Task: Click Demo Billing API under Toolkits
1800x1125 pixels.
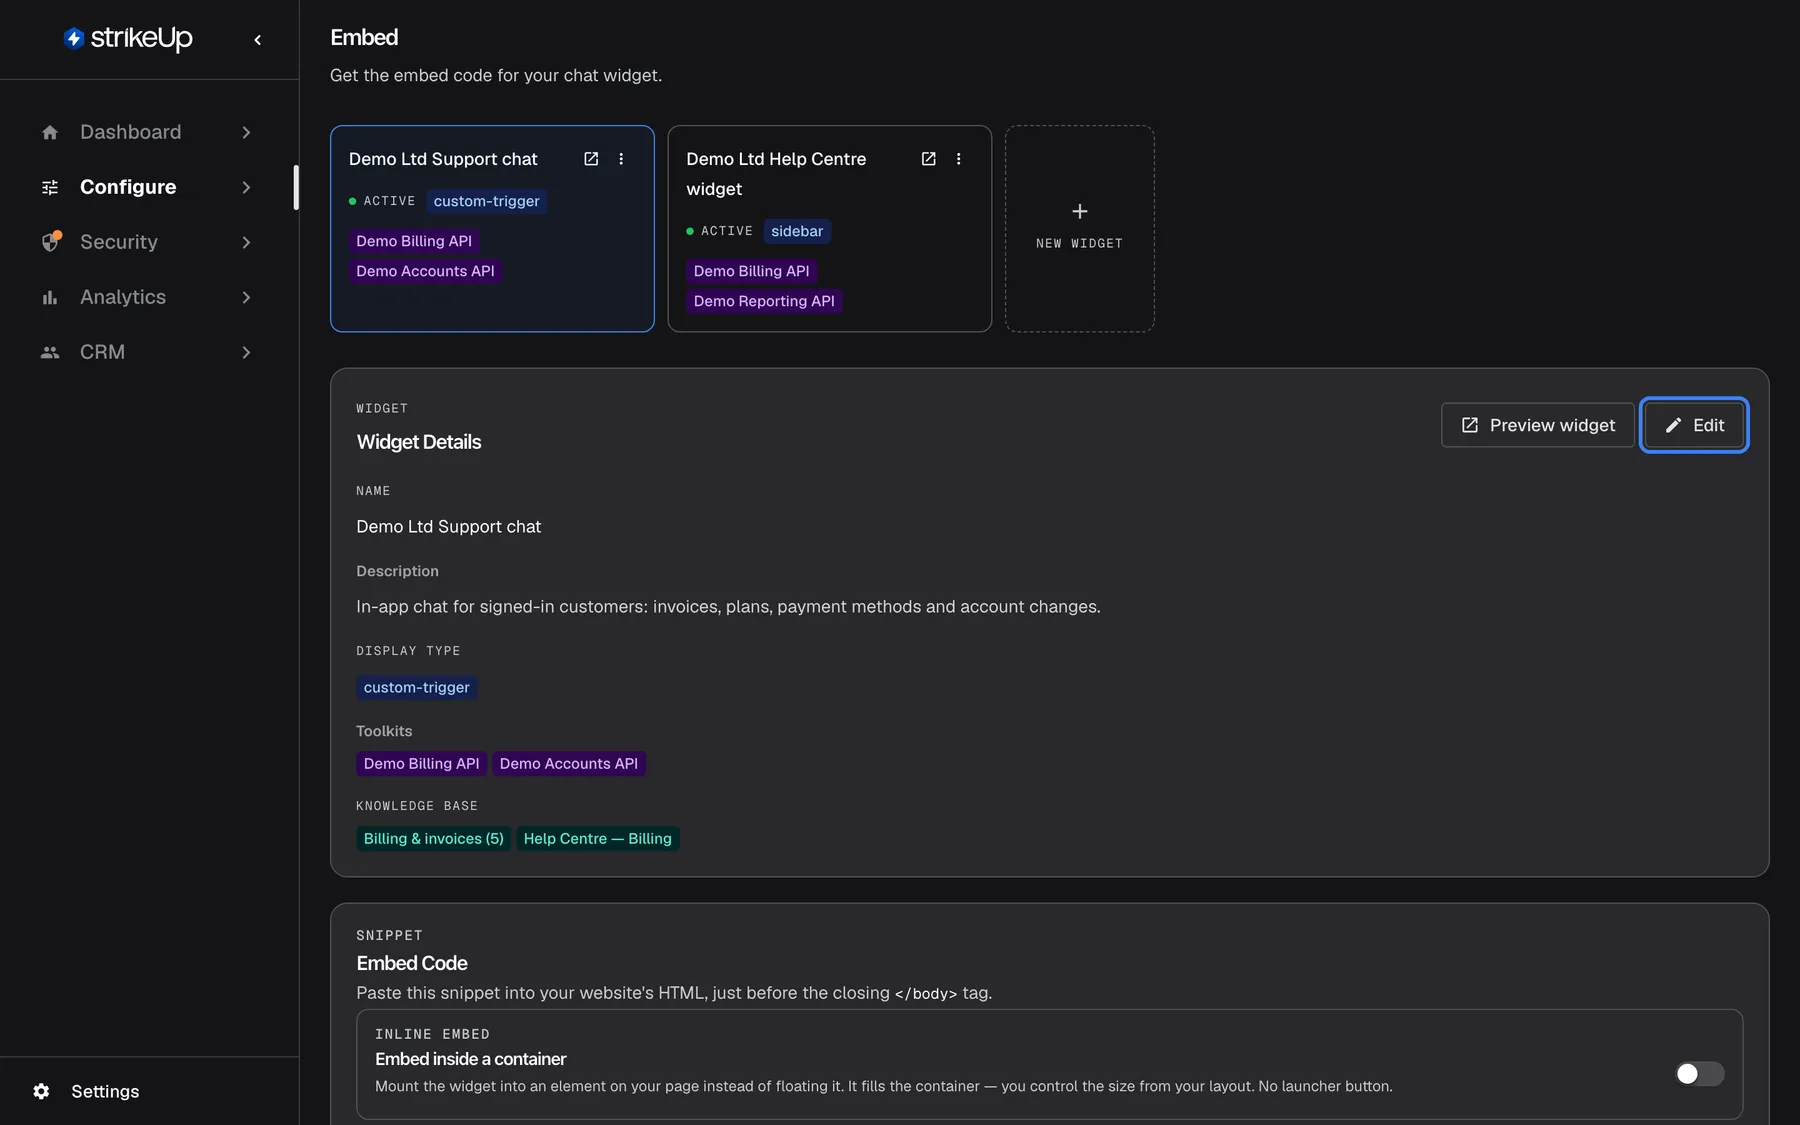Action: click(421, 764)
